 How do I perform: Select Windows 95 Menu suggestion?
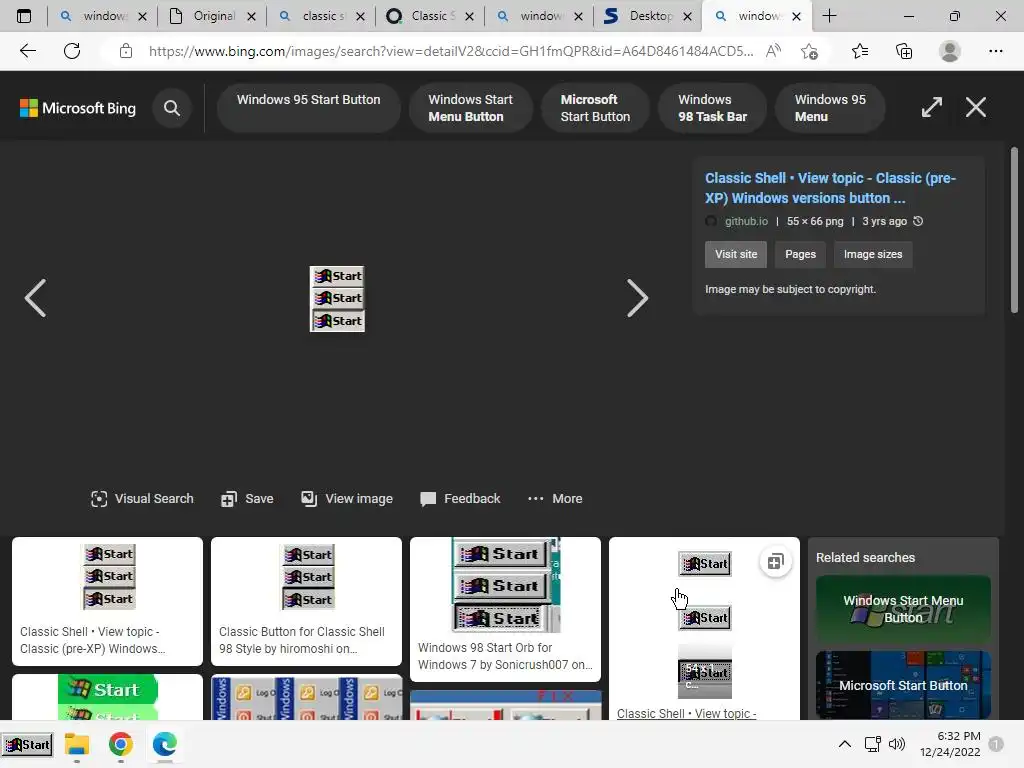[830, 108]
